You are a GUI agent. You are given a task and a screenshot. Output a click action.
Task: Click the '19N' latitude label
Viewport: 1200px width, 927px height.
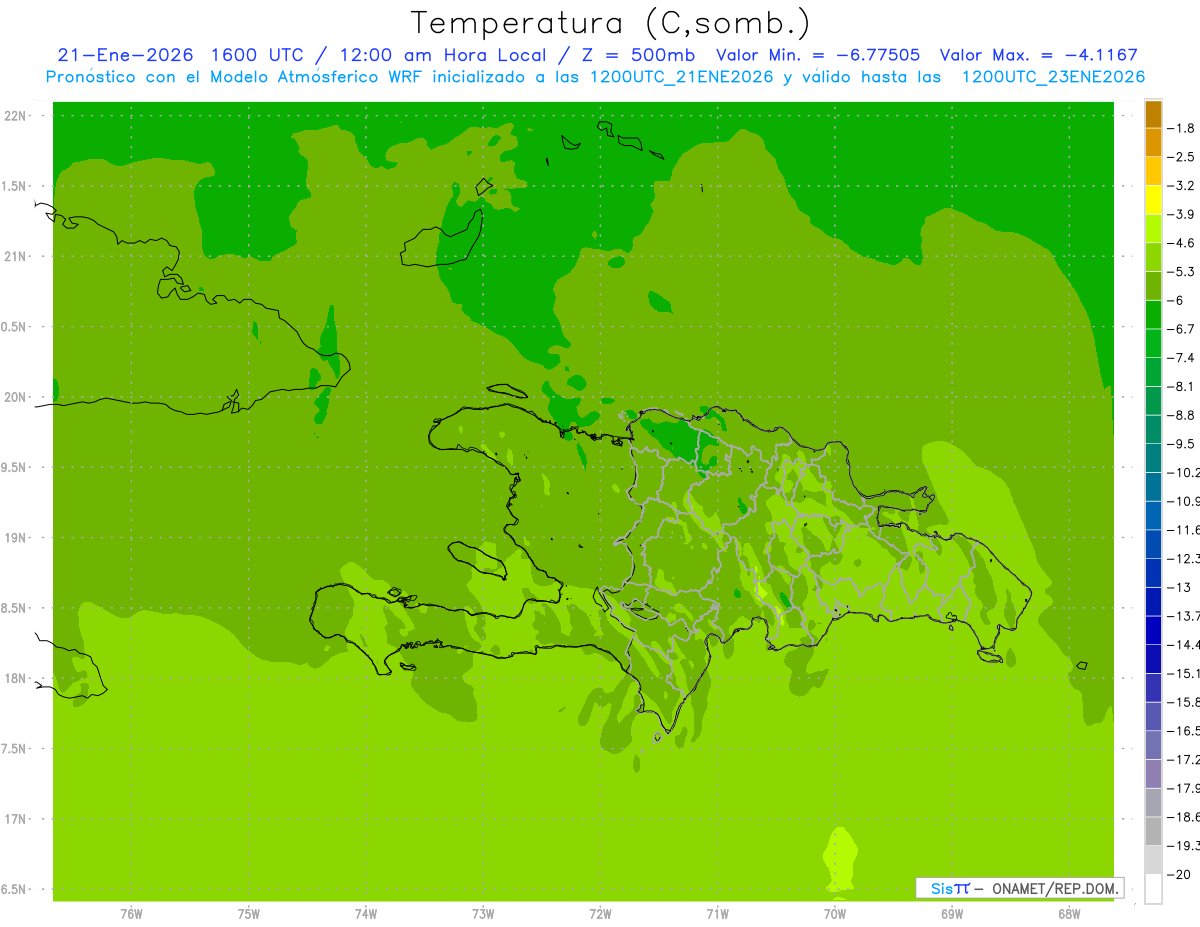(x=14, y=538)
